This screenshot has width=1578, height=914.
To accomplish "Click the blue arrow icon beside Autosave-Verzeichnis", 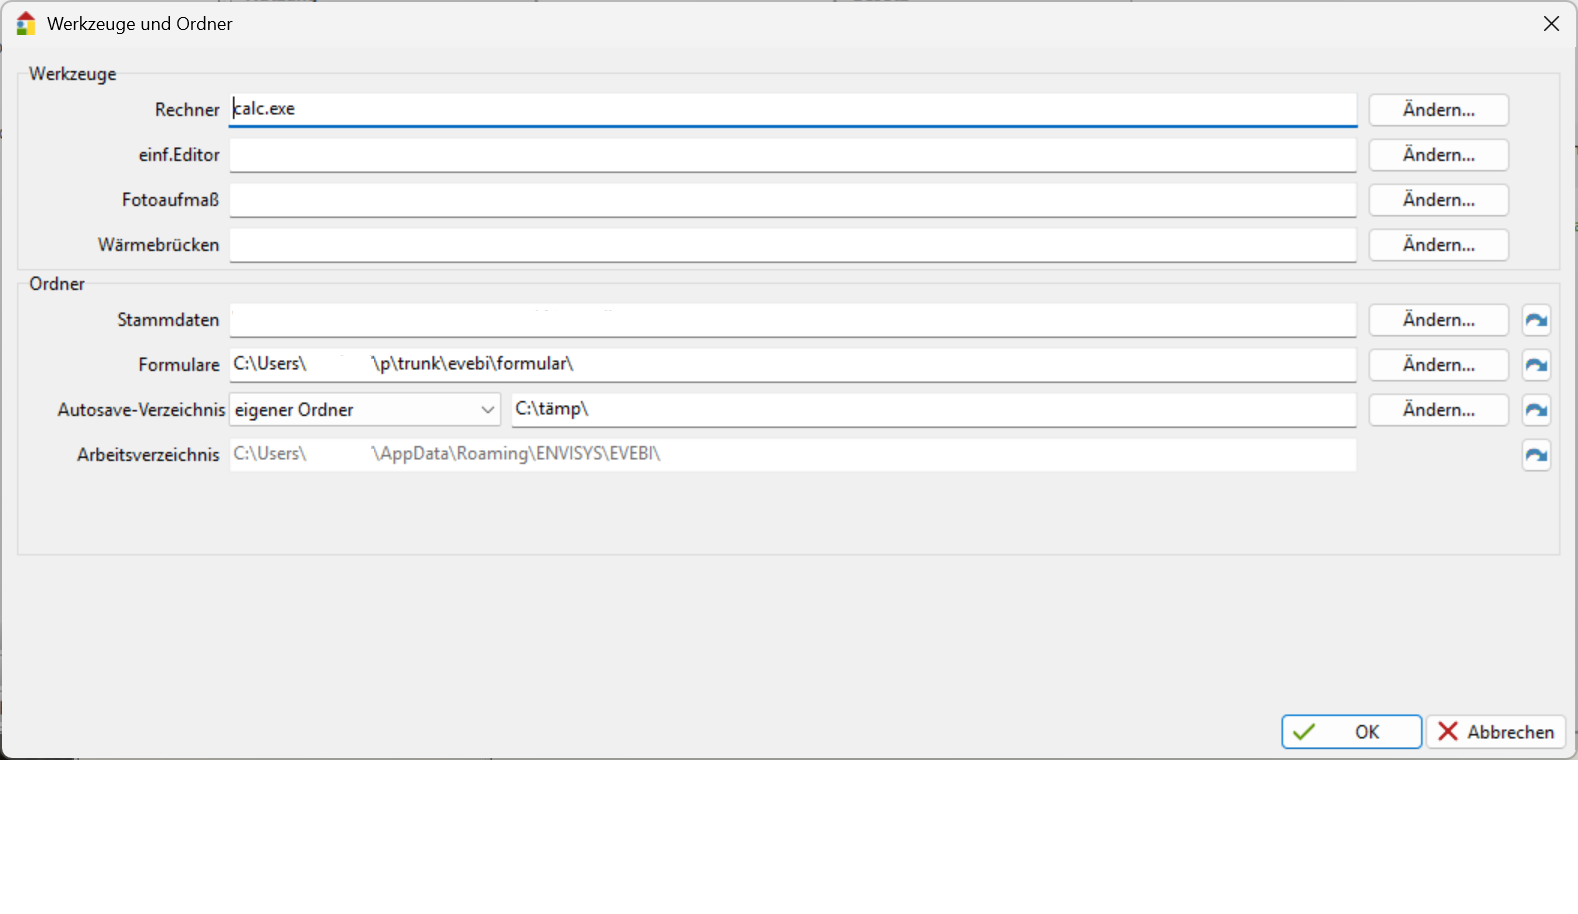I will pyautogui.click(x=1536, y=410).
